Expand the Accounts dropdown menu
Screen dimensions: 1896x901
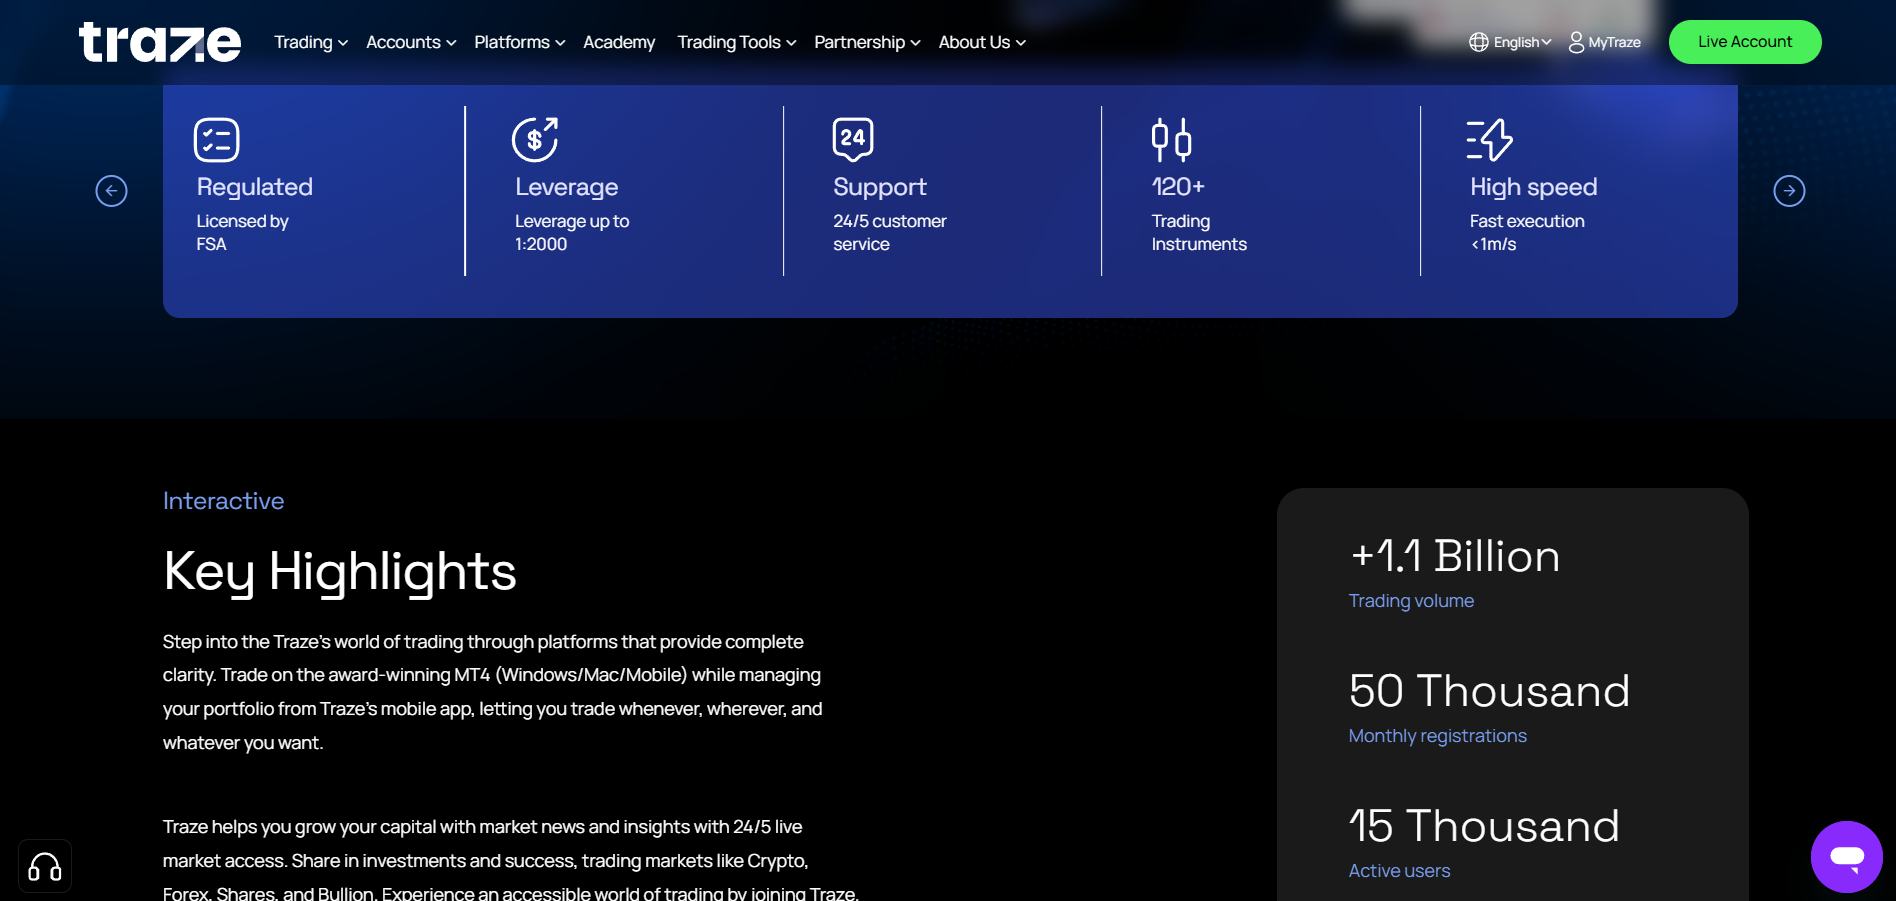411,42
